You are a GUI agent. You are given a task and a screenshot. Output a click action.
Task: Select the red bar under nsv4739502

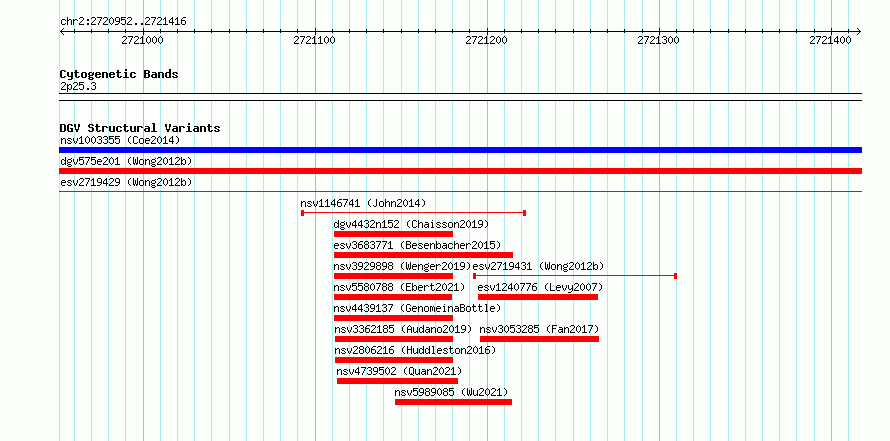coord(397,381)
